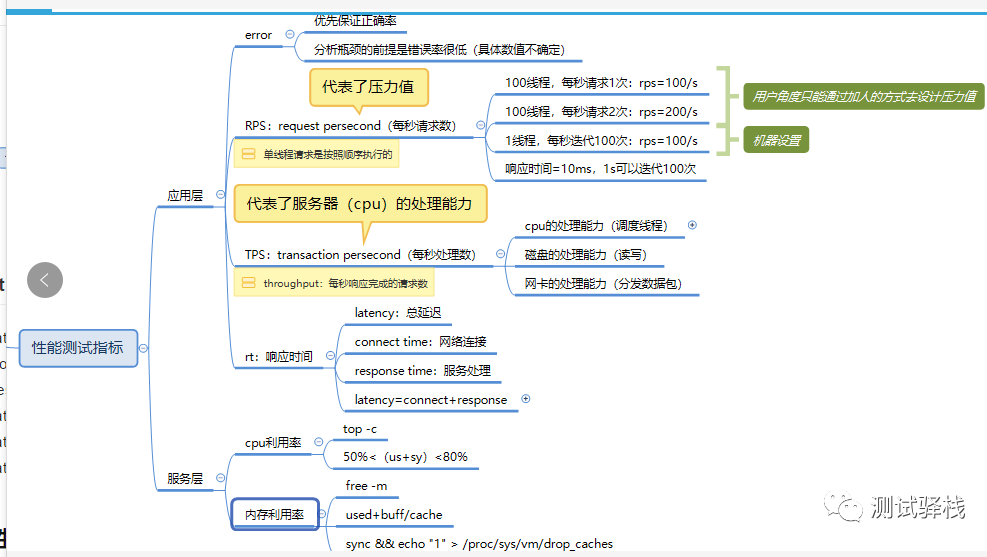Click 磁盘的处理能力（读写）node

tap(585, 255)
